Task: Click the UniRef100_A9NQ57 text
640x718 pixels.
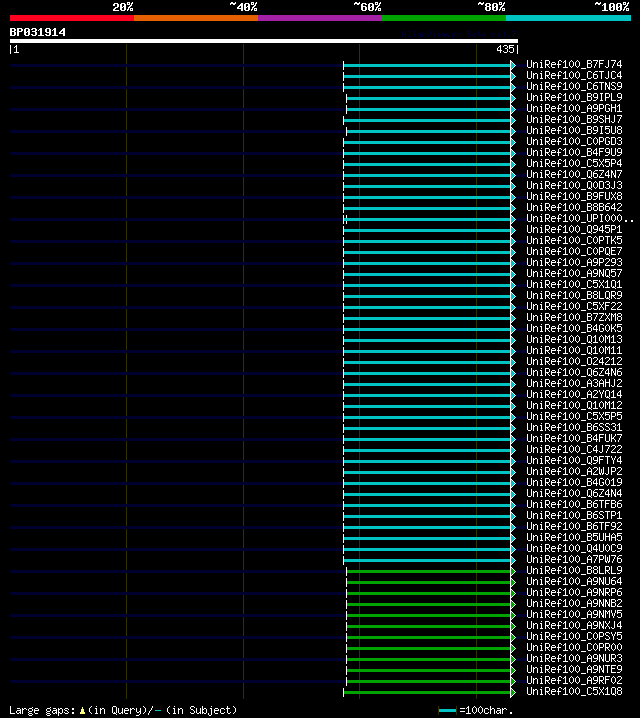Action: pos(574,273)
